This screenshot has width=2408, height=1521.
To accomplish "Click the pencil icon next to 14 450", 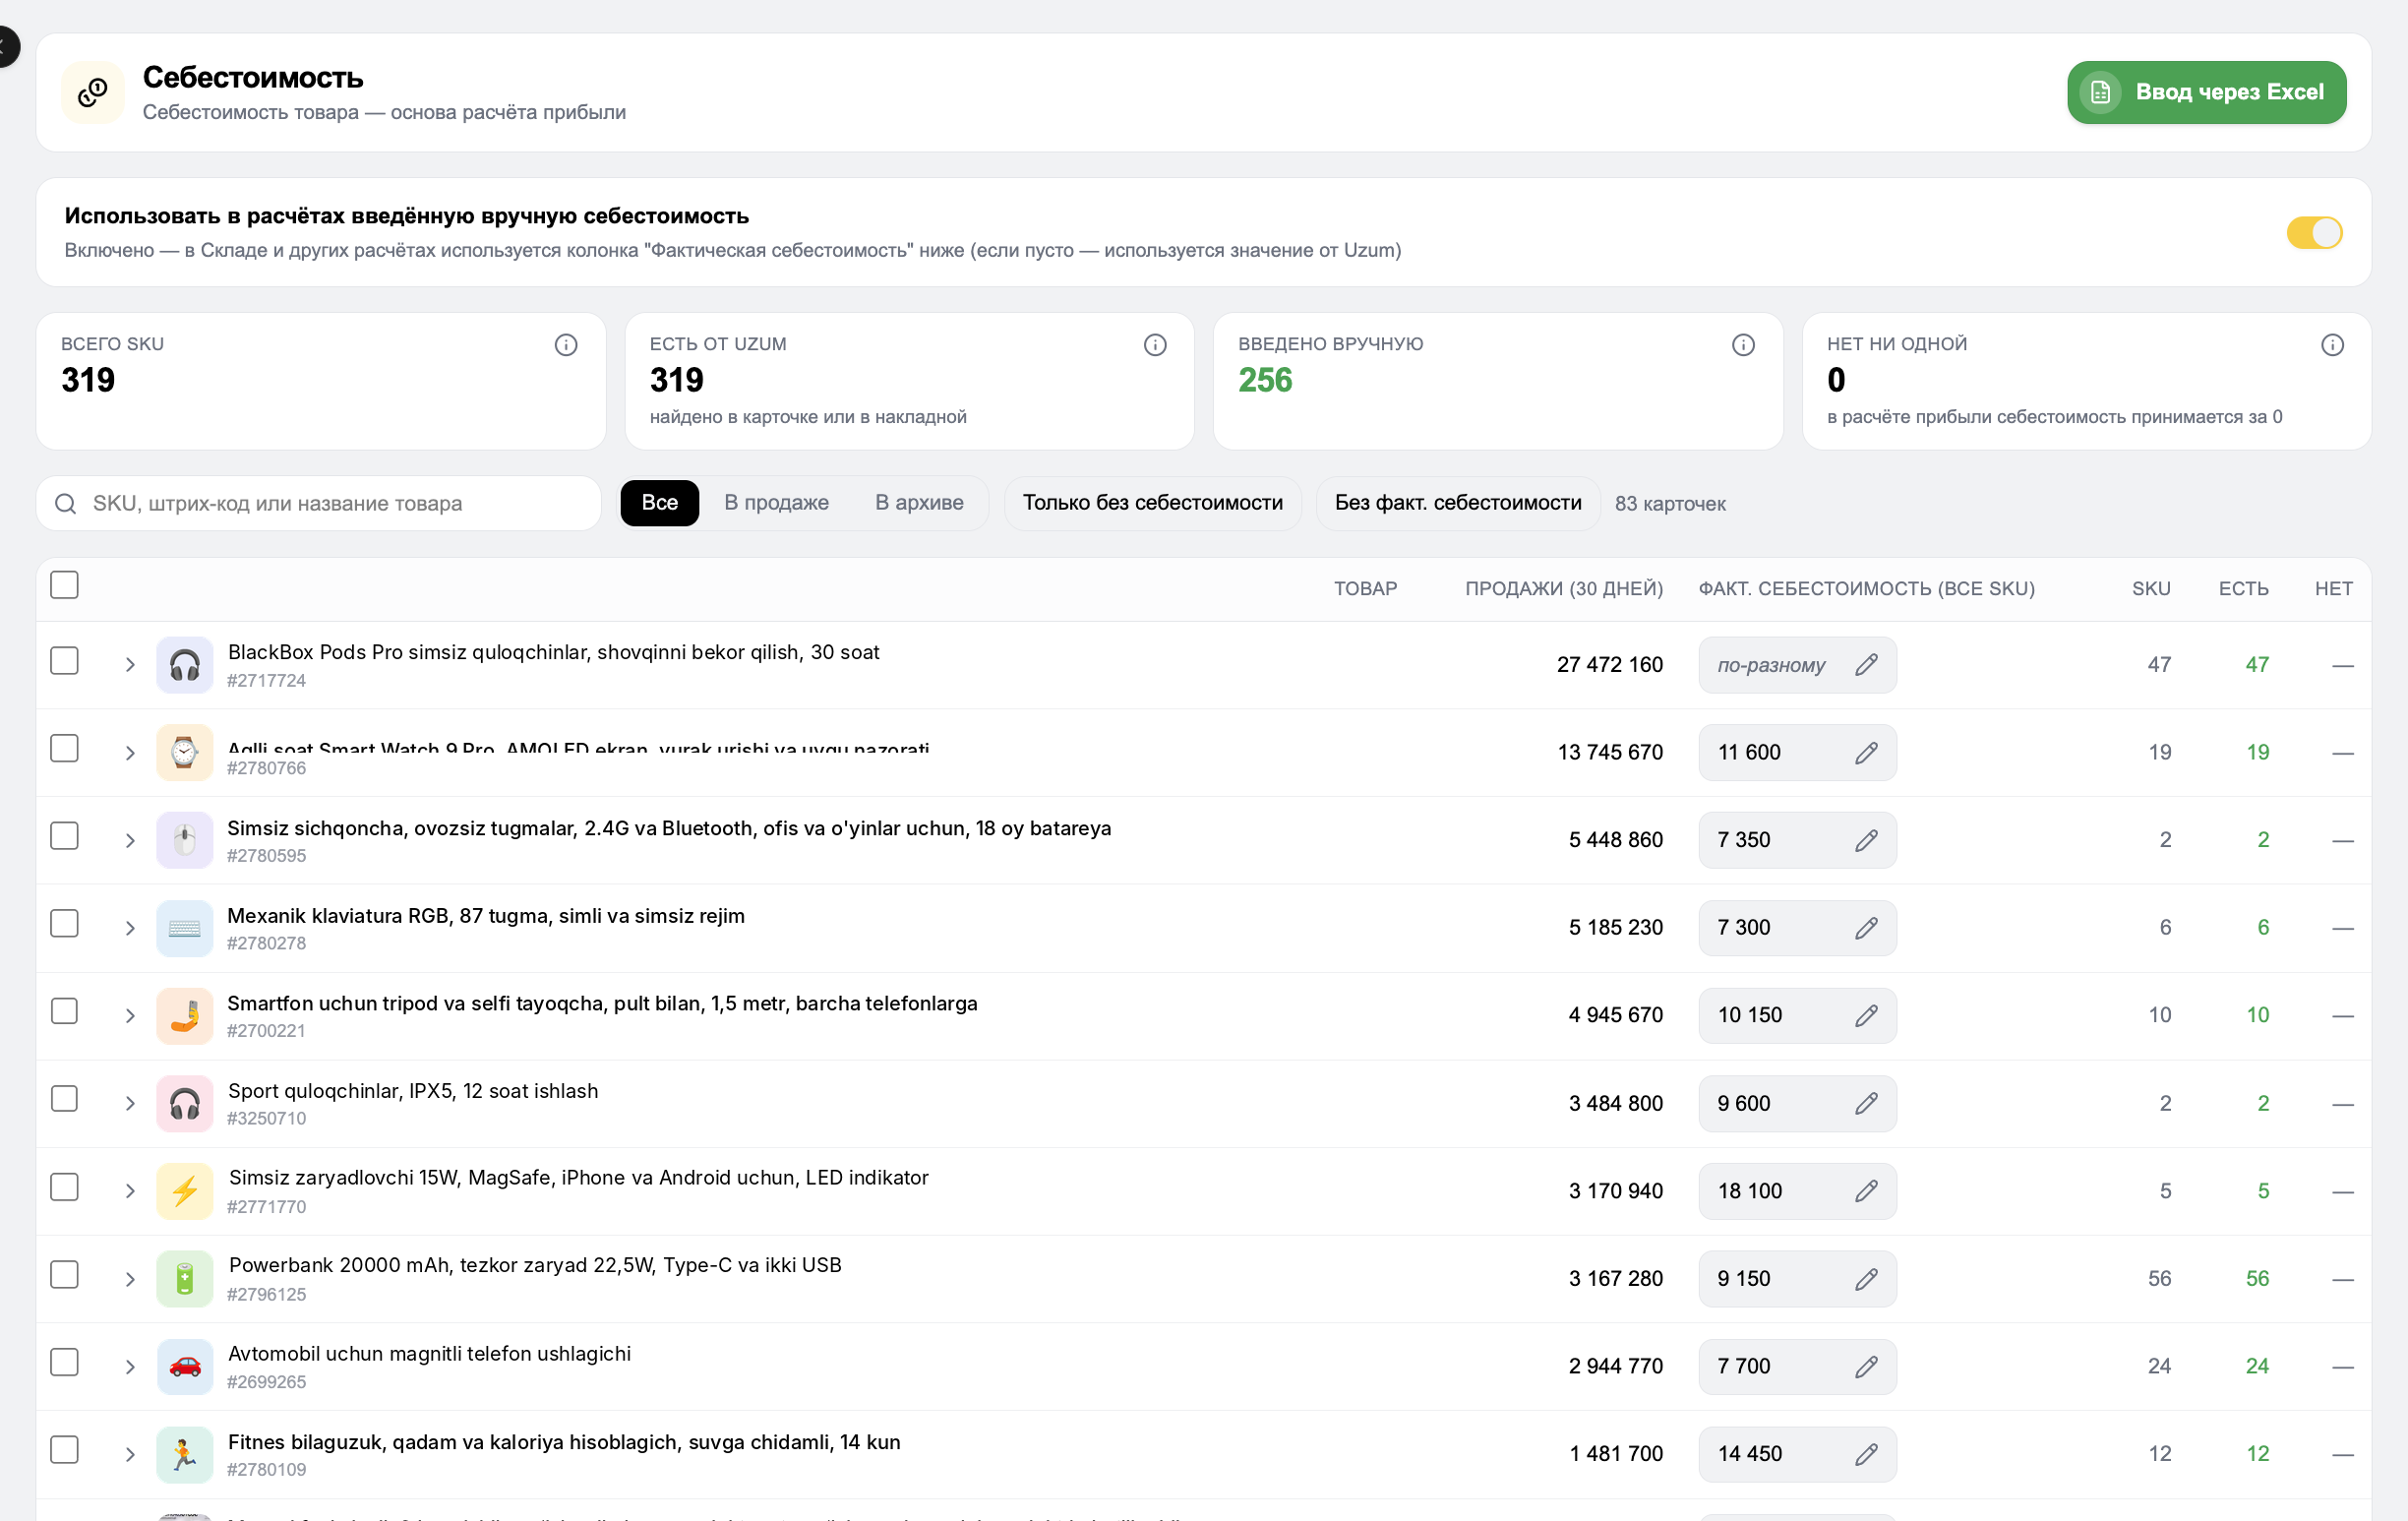I will pos(1866,1454).
